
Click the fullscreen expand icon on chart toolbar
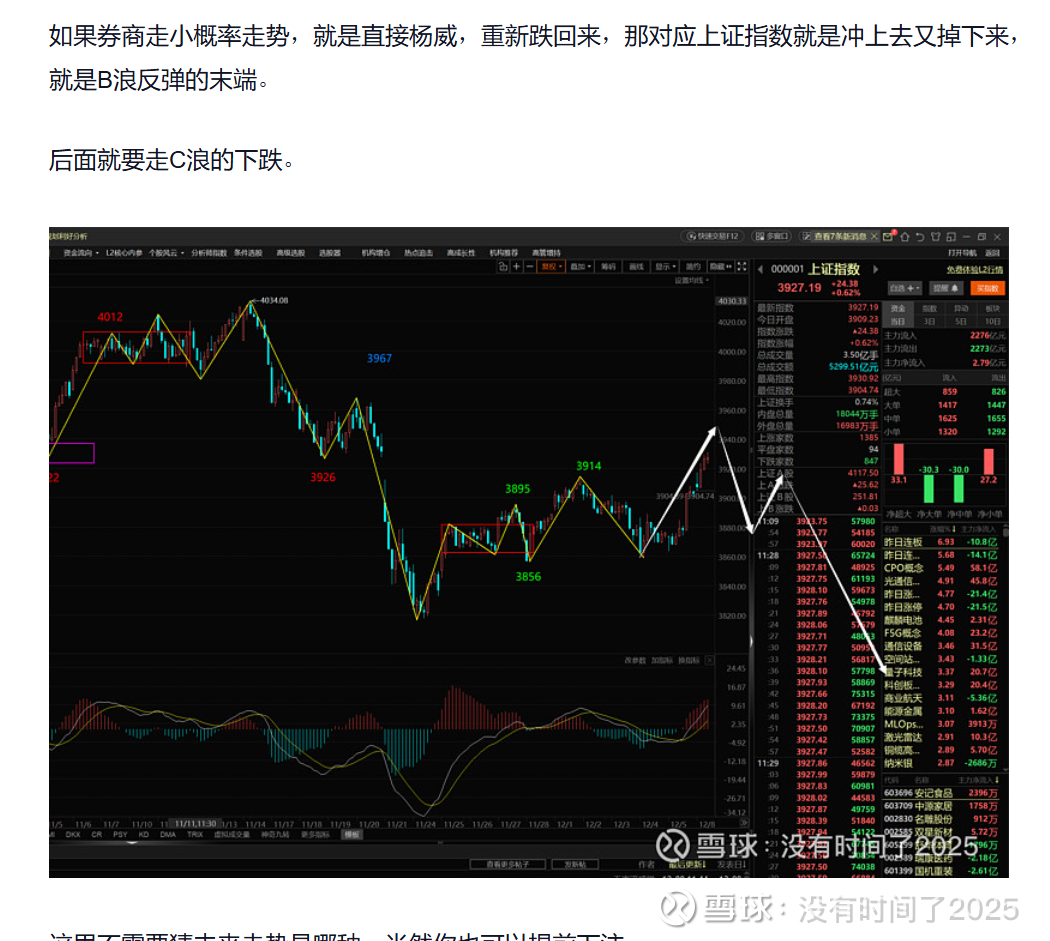point(742,267)
